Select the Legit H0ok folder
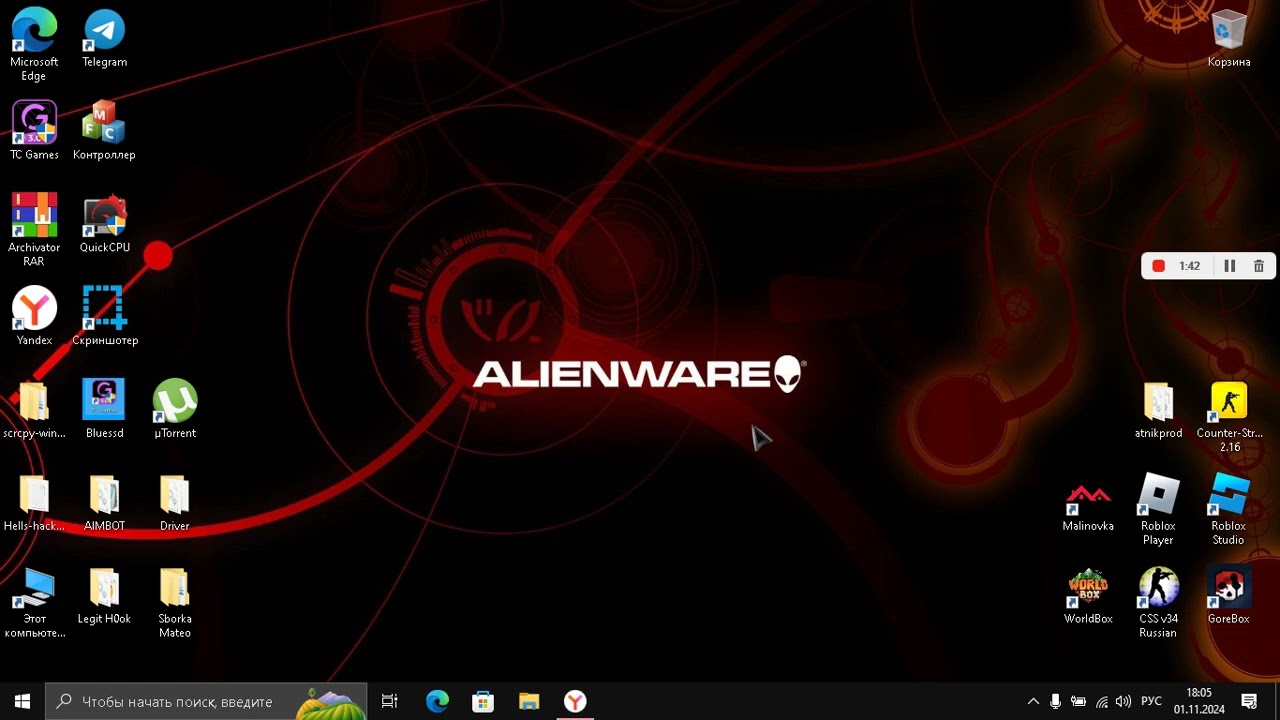 (x=104, y=596)
